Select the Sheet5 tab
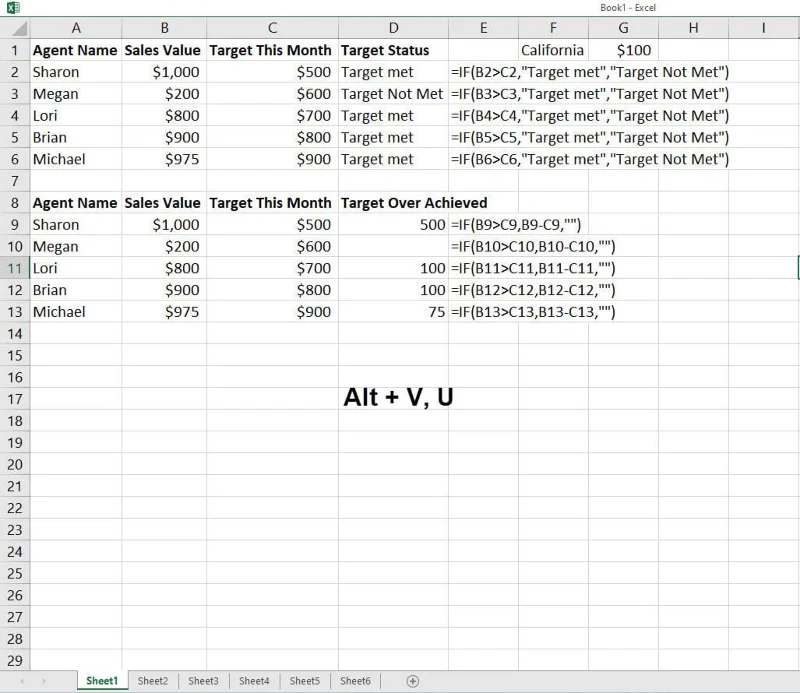Viewport: 800px width, 693px height. tap(305, 680)
